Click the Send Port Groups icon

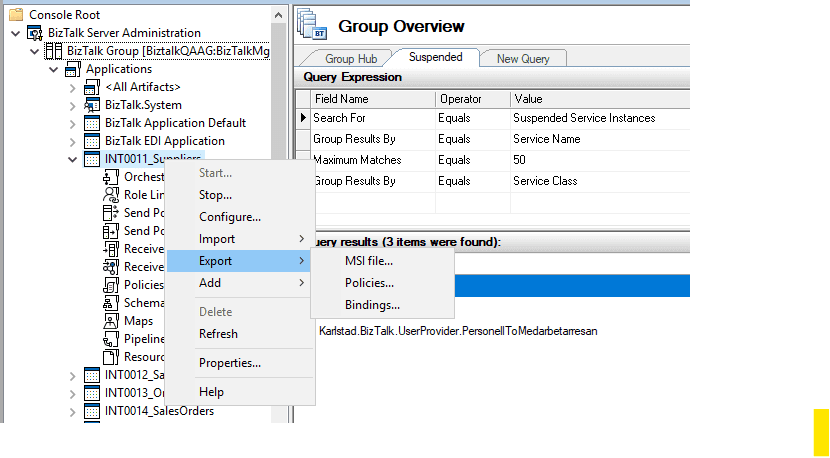pyautogui.click(x=111, y=213)
